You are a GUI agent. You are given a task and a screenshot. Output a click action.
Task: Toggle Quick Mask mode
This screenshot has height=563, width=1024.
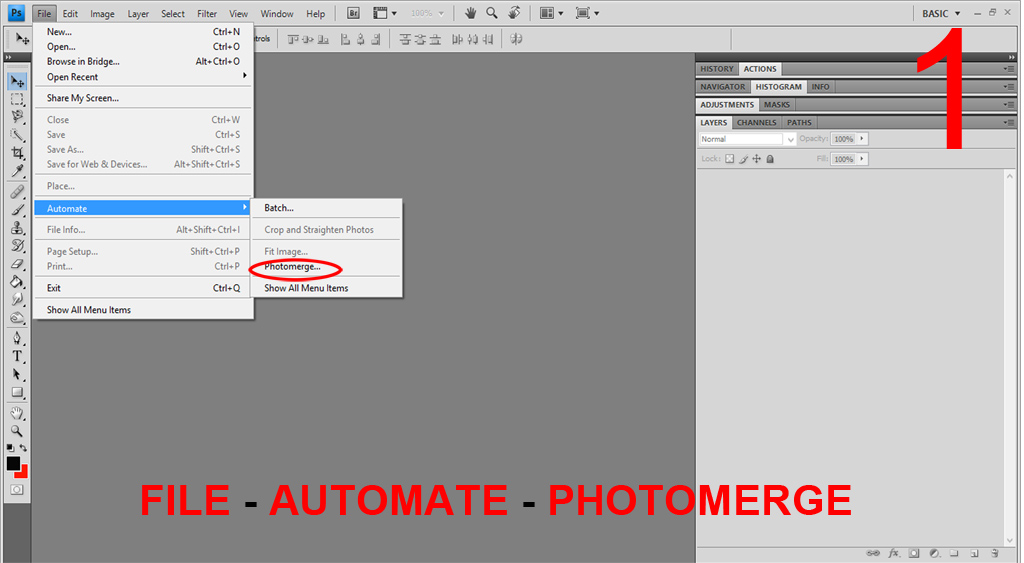pyautogui.click(x=17, y=490)
